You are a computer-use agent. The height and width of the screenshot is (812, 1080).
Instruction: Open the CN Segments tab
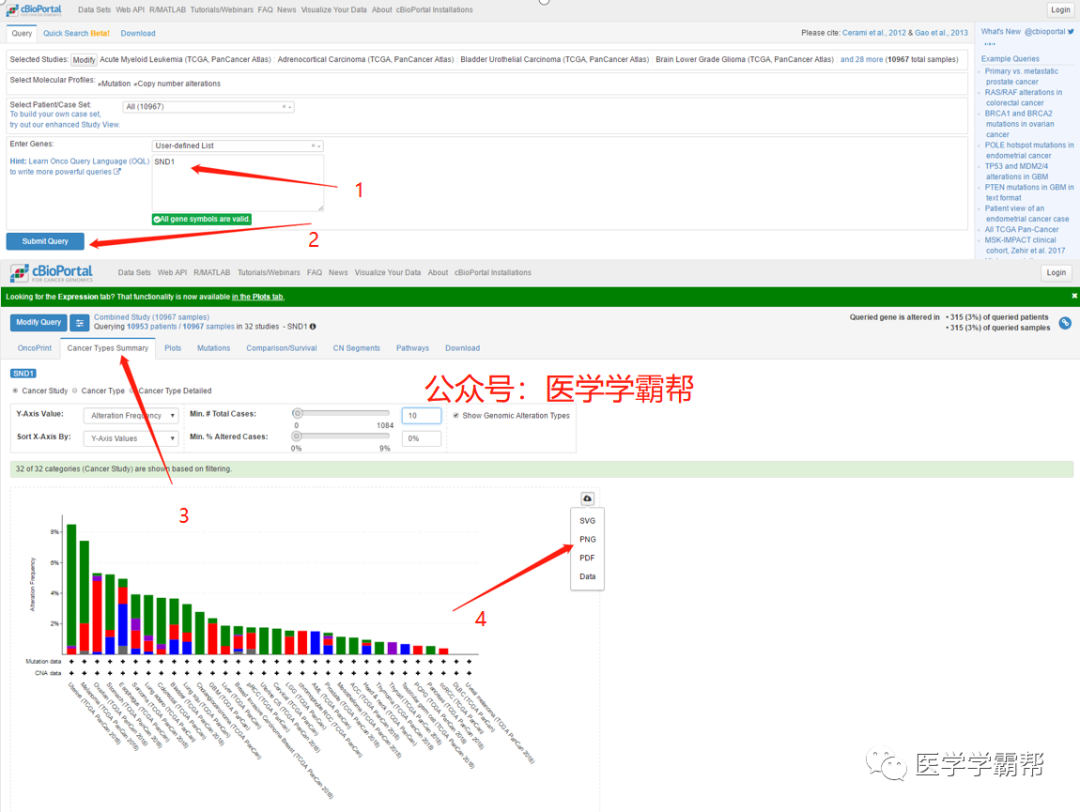(356, 348)
